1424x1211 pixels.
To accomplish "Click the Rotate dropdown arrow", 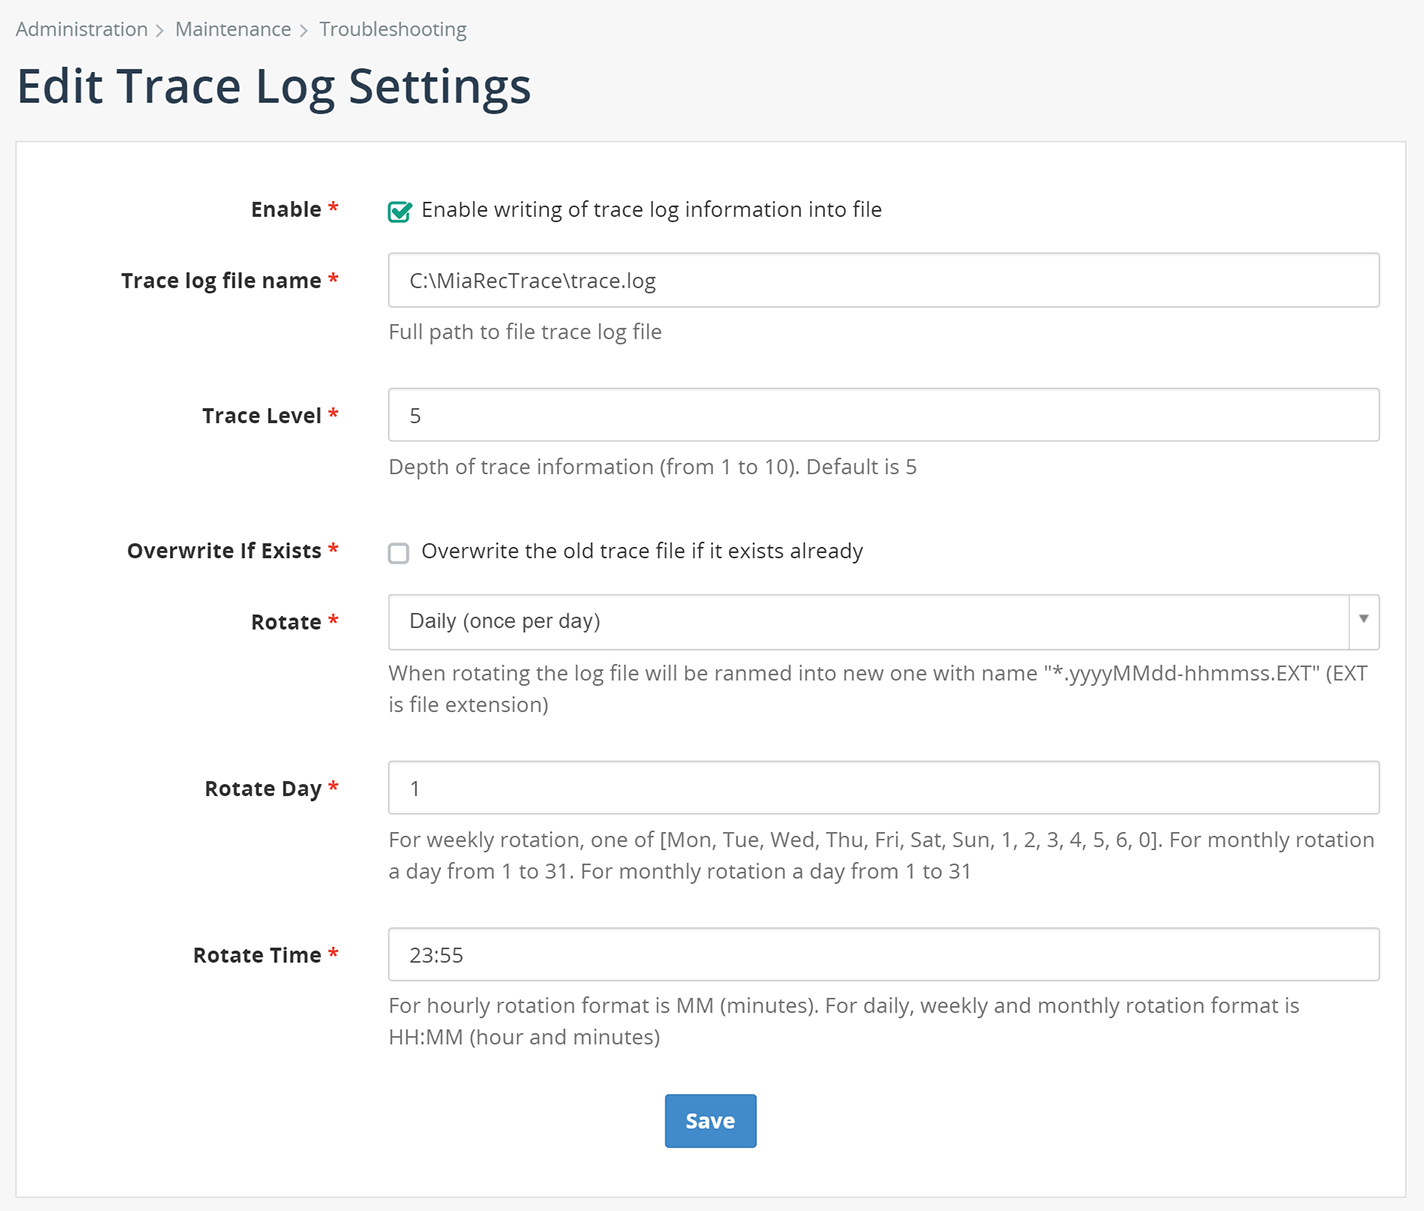I will pyautogui.click(x=1364, y=620).
